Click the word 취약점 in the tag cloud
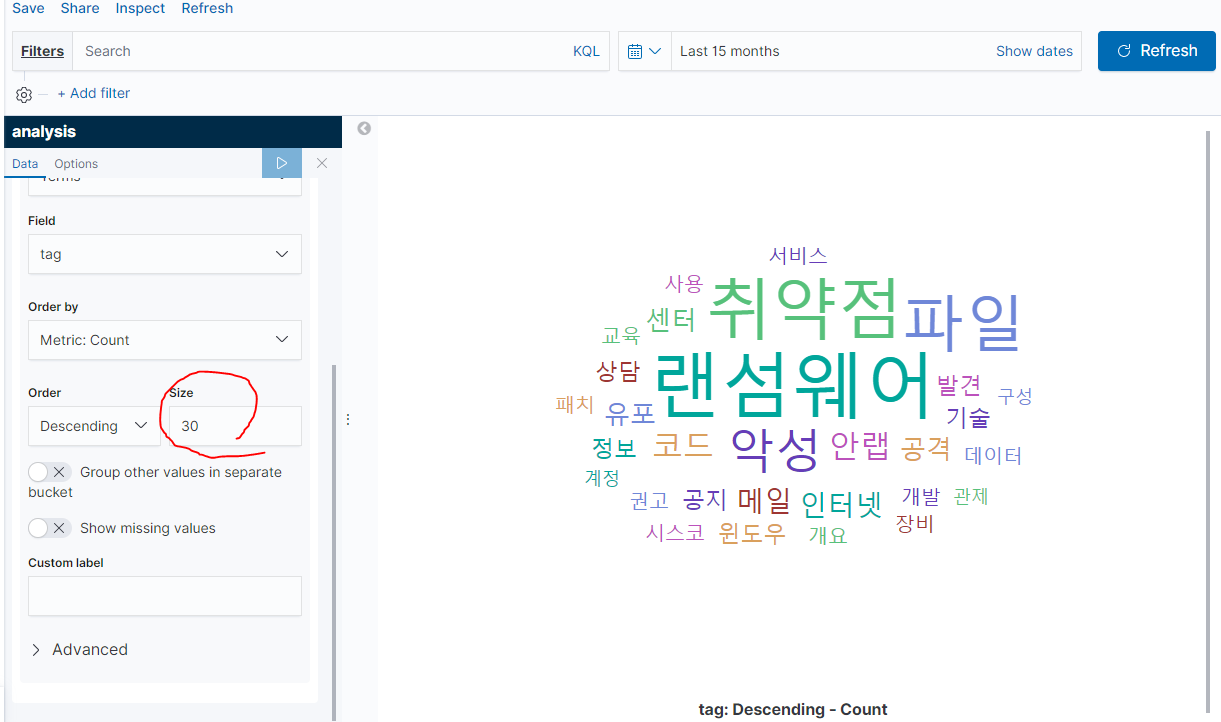Viewport: 1221px width, 722px height. (x=803, y=309)
